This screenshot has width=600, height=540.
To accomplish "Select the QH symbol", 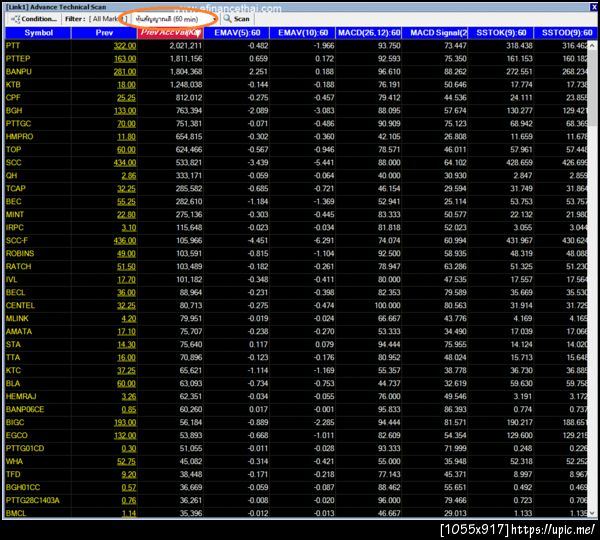I will [x=11, y=176].
